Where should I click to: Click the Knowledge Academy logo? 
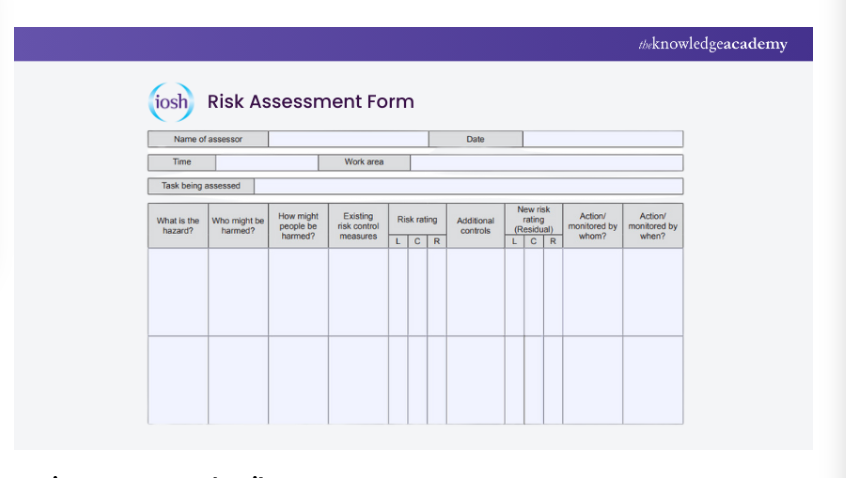(712, 44)
